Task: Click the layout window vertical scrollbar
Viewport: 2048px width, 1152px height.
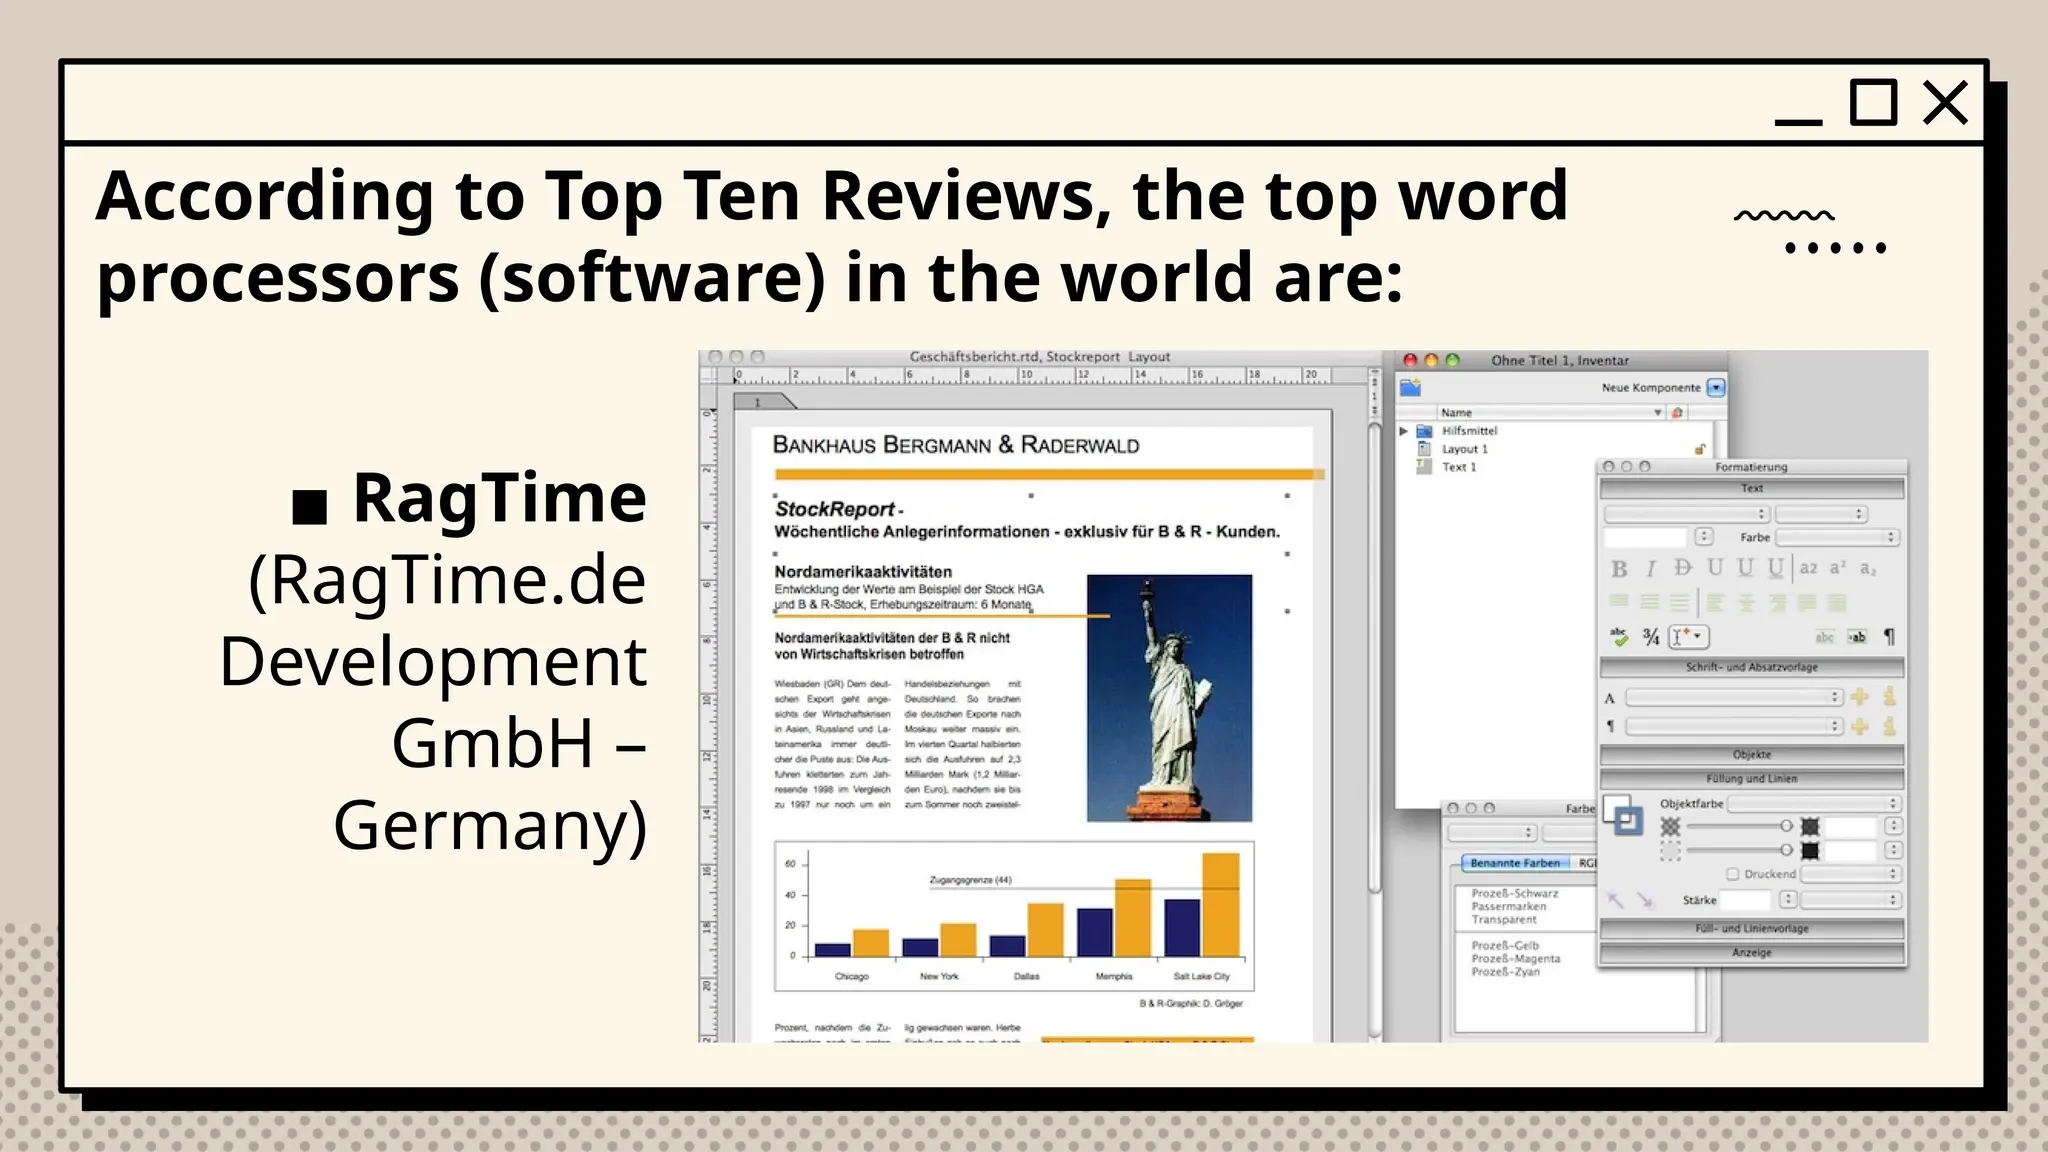Action: point(1375,660)
